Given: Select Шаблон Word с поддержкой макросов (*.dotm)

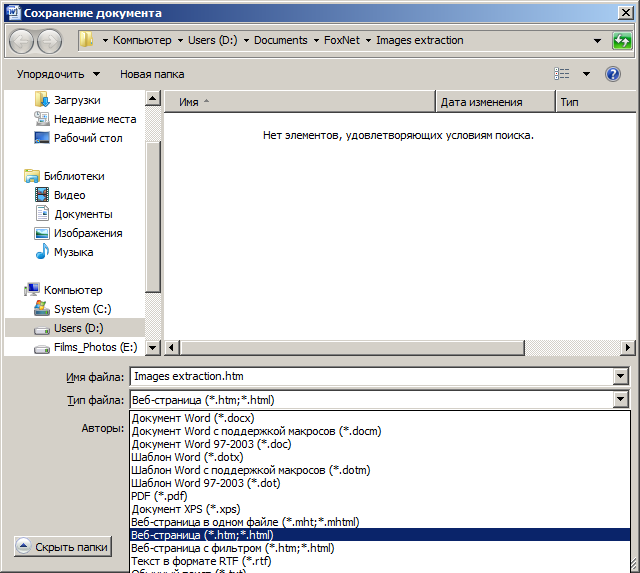Looking at the screenshot, I should tap(380, 470).
